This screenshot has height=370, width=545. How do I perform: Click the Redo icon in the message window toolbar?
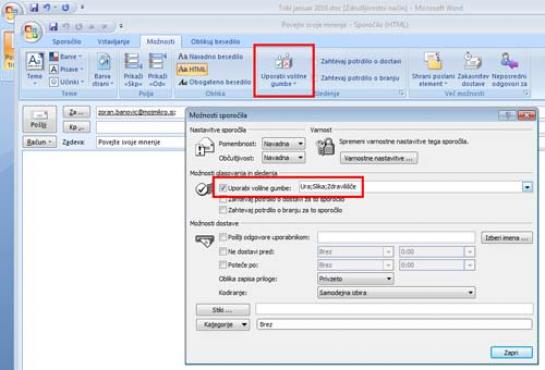click(x=79, y=26)
